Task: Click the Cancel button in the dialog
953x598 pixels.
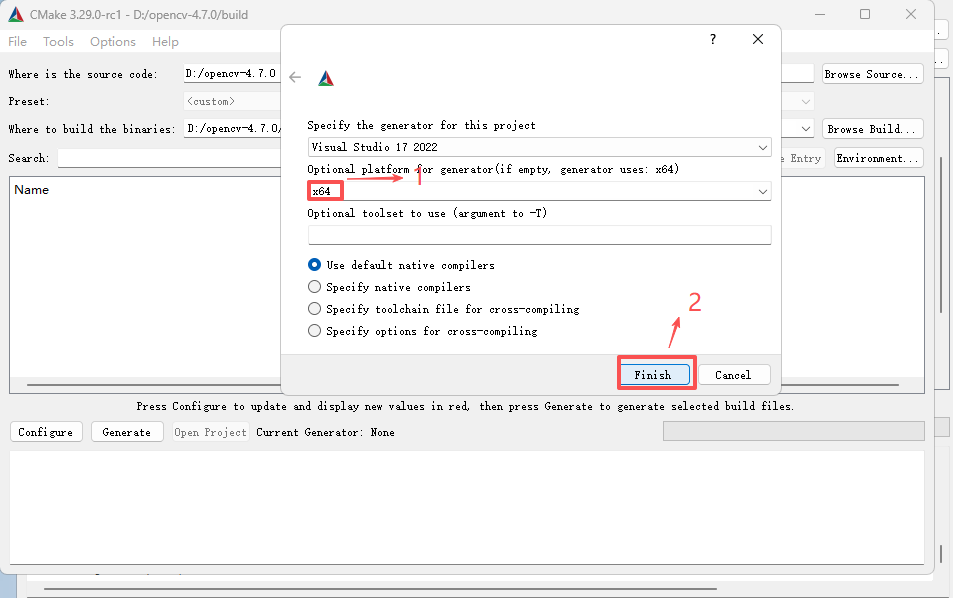Action: (734, 375)
